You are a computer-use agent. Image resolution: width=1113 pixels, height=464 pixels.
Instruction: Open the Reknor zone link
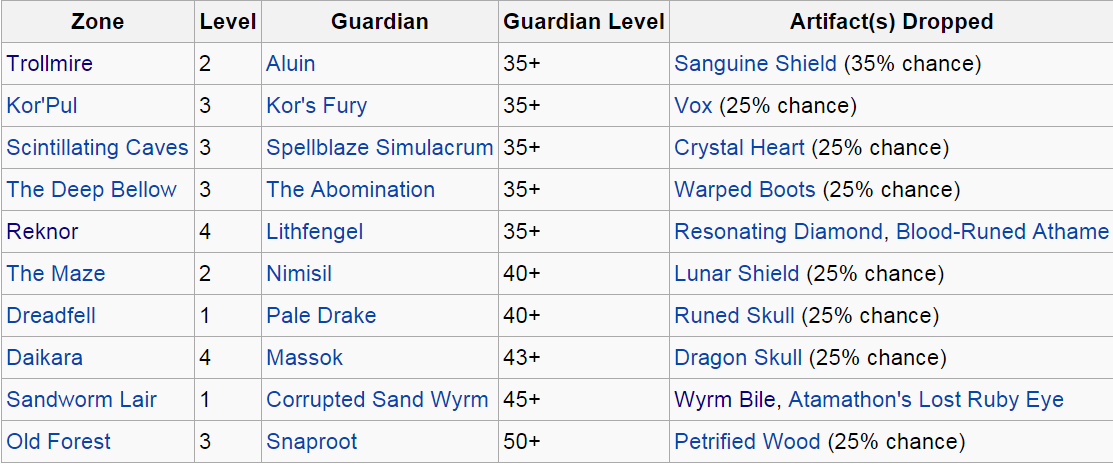click(x=42, y=232)
